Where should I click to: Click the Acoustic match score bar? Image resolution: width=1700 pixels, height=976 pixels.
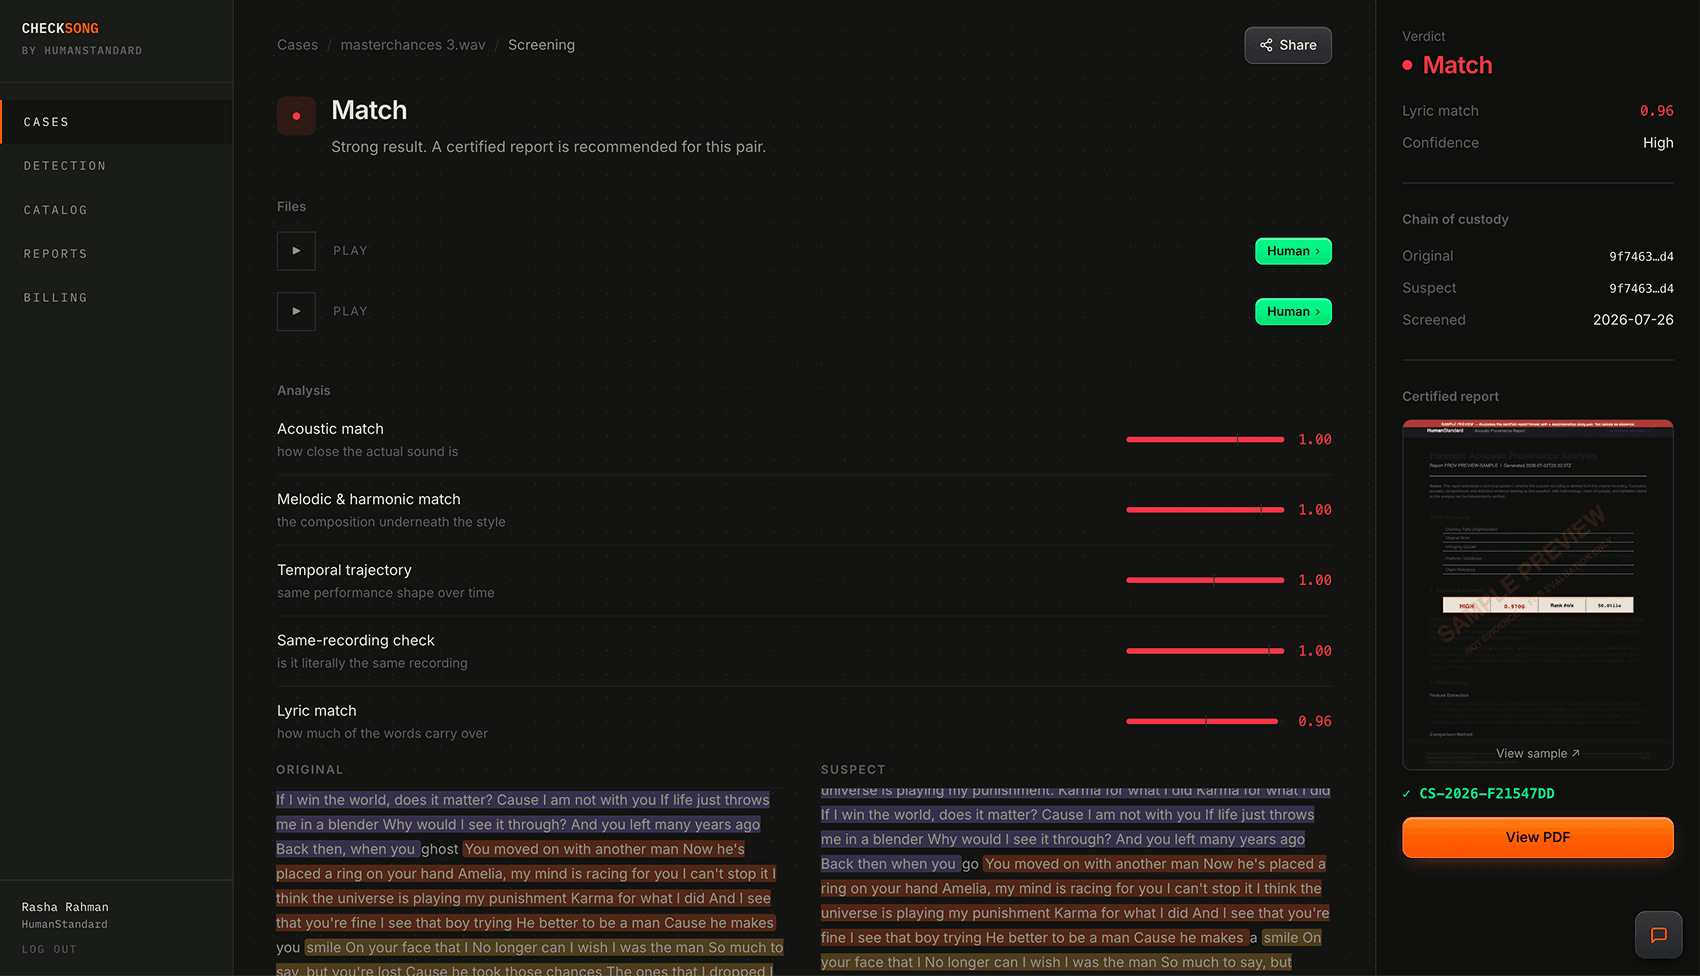[x=1205, y=439]
